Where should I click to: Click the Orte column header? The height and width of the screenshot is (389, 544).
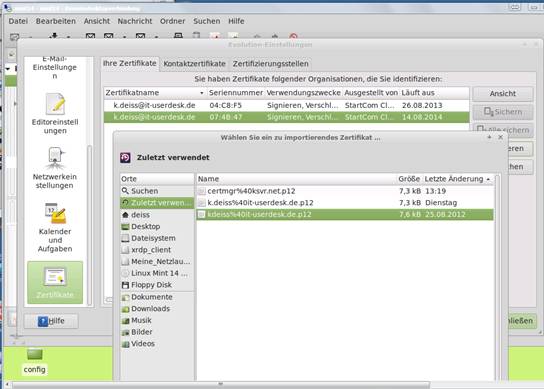(157, 179)
